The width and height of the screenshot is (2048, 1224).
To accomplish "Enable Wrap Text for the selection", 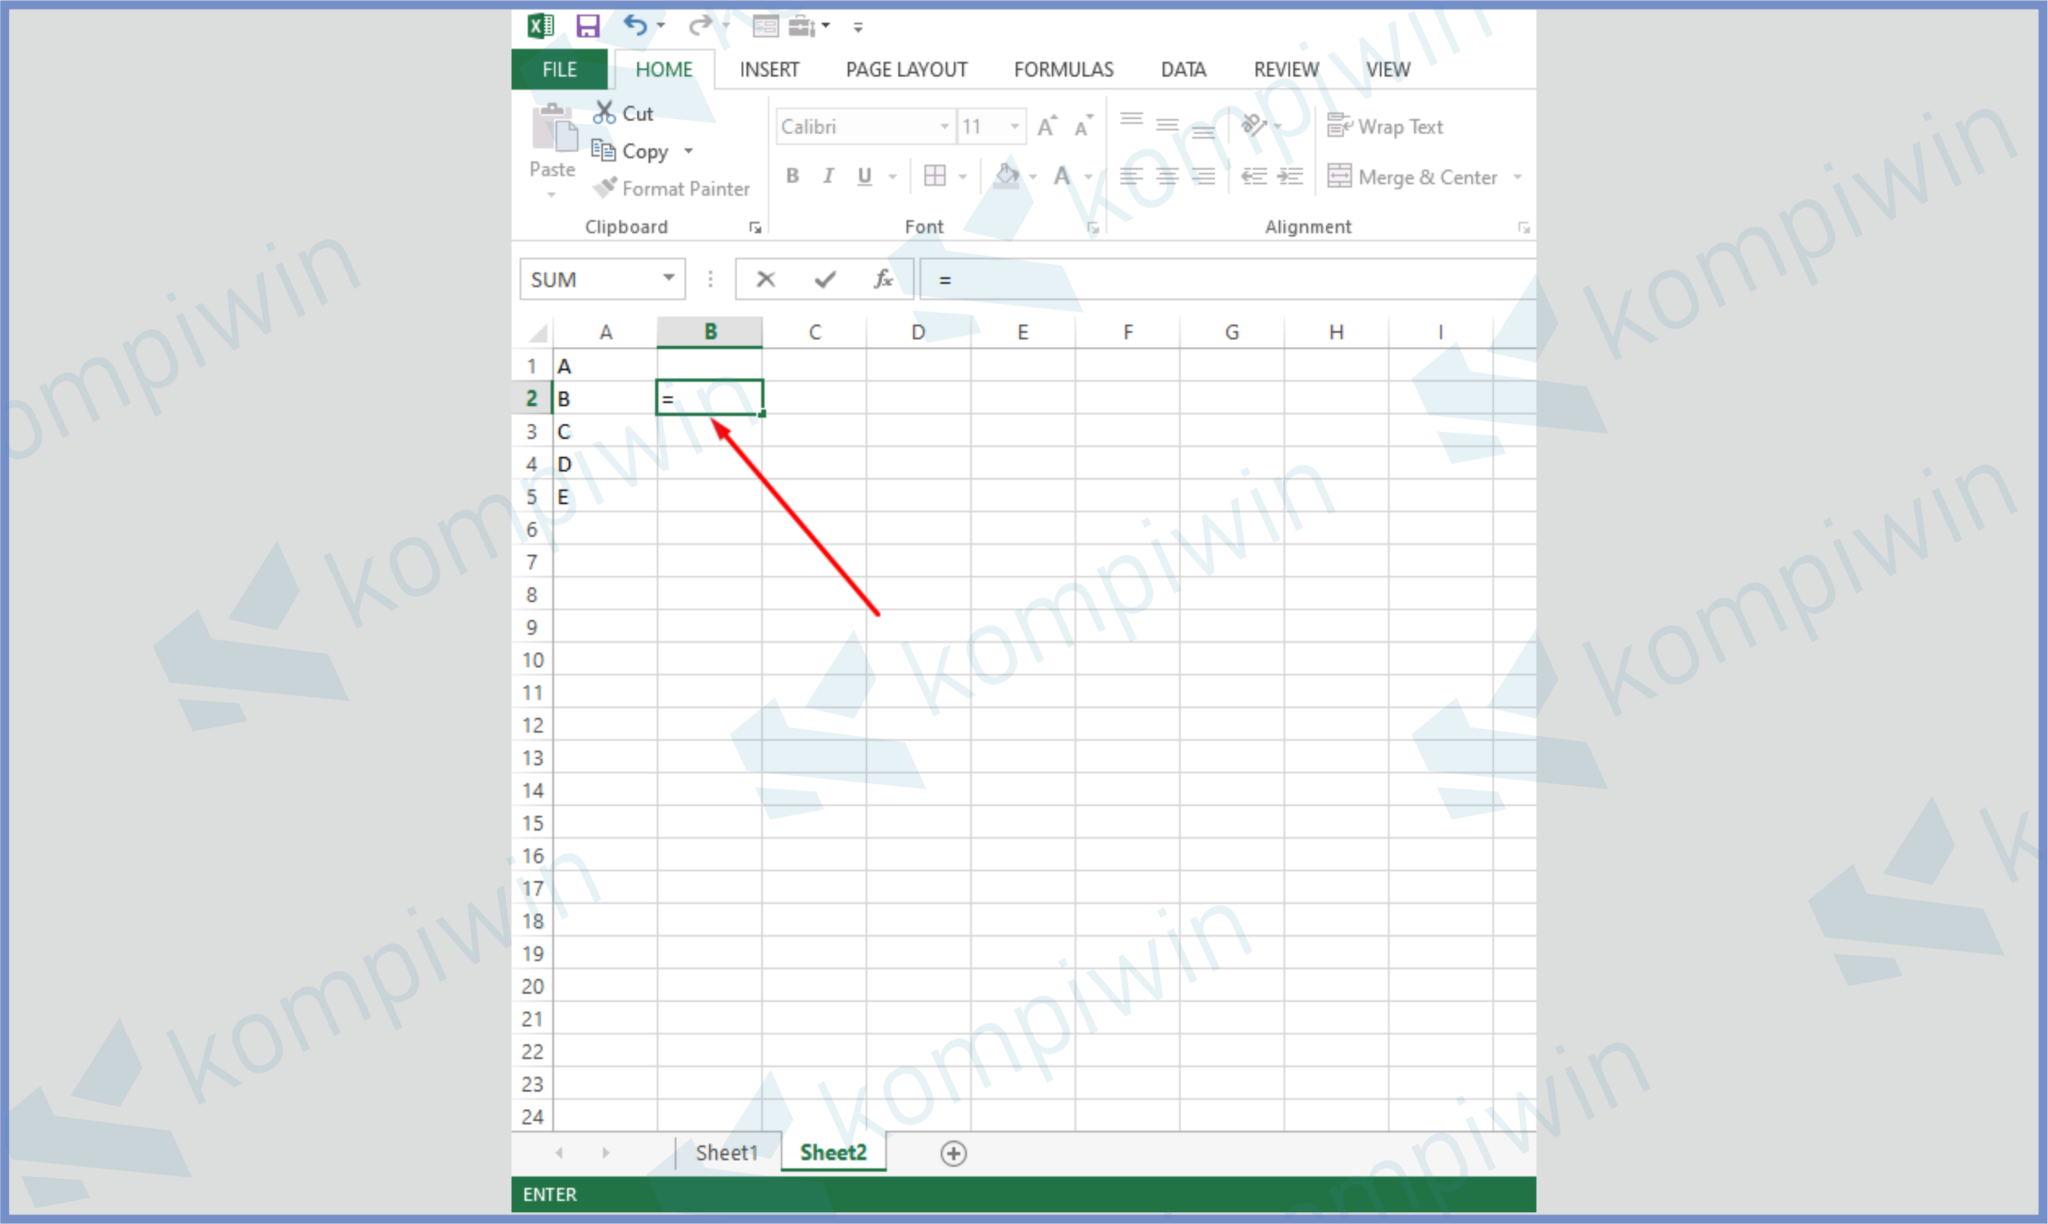I will coord(1385,127).
